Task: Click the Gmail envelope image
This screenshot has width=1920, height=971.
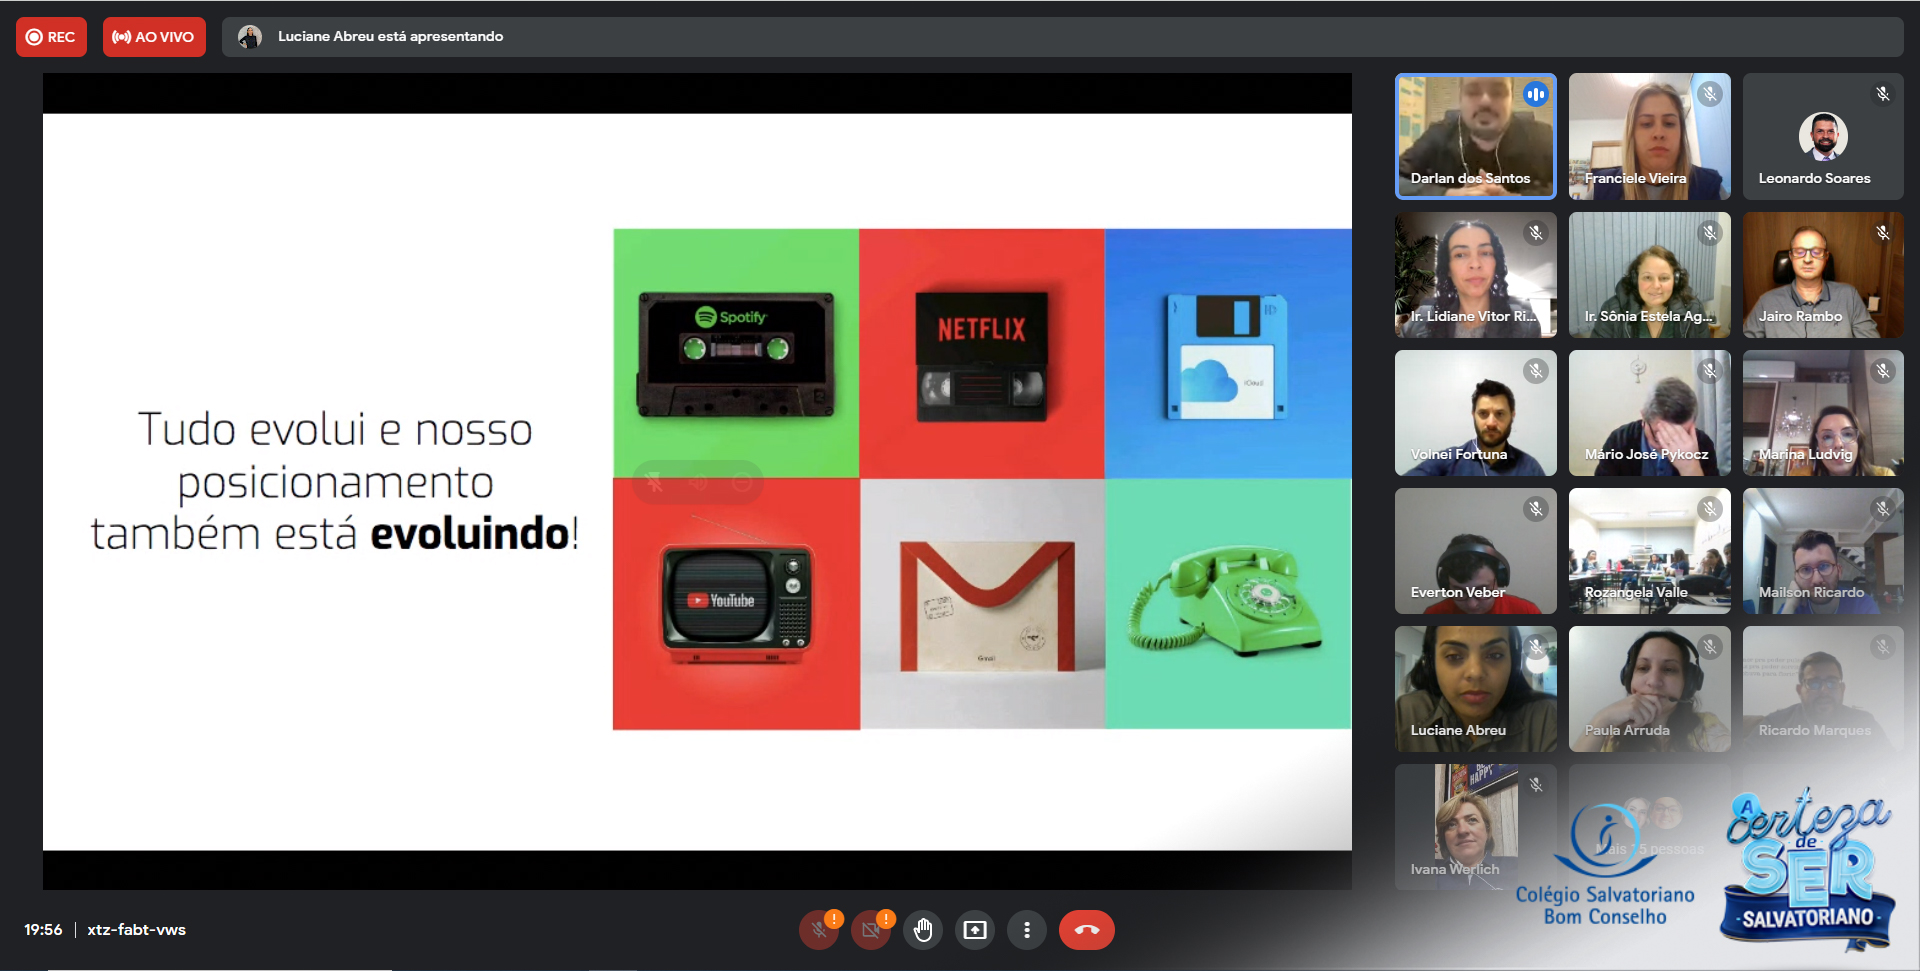Action: point(983,604)
